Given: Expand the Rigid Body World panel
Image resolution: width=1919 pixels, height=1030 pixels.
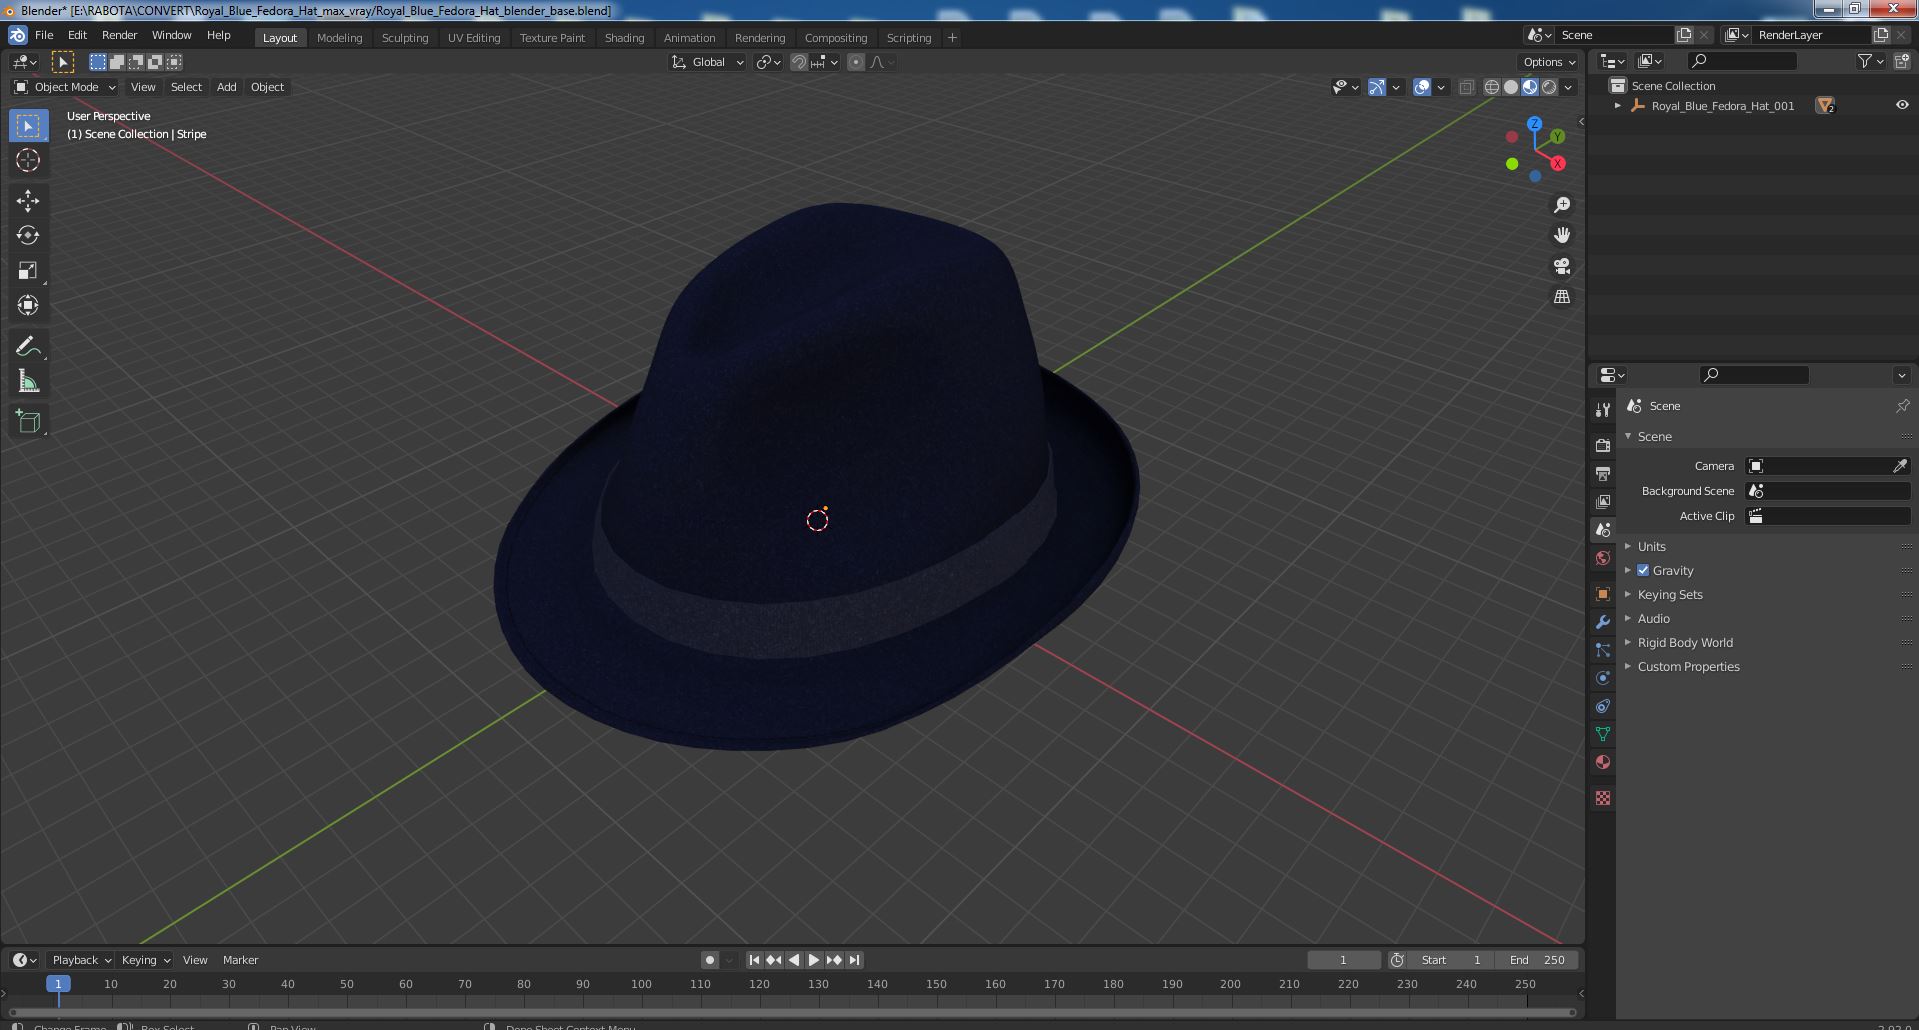Looking at the screenshot, I should pos(1684,642).
